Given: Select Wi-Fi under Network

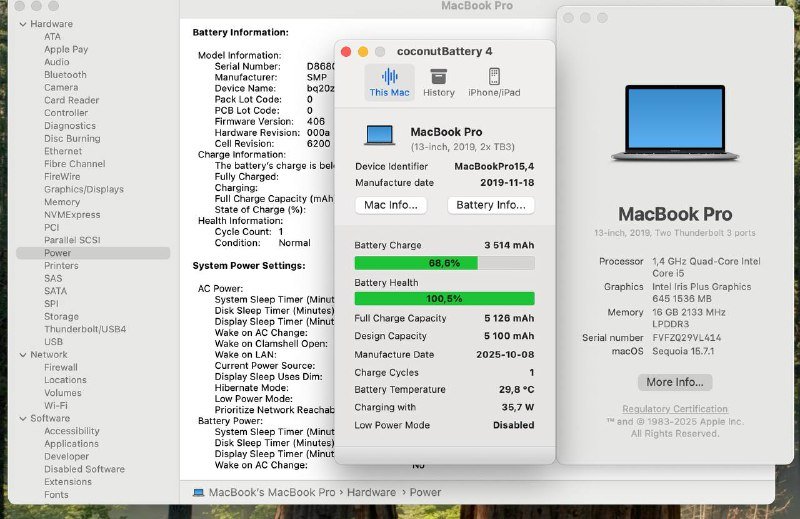Looking at the screenshot, I should tap(56, 406).
